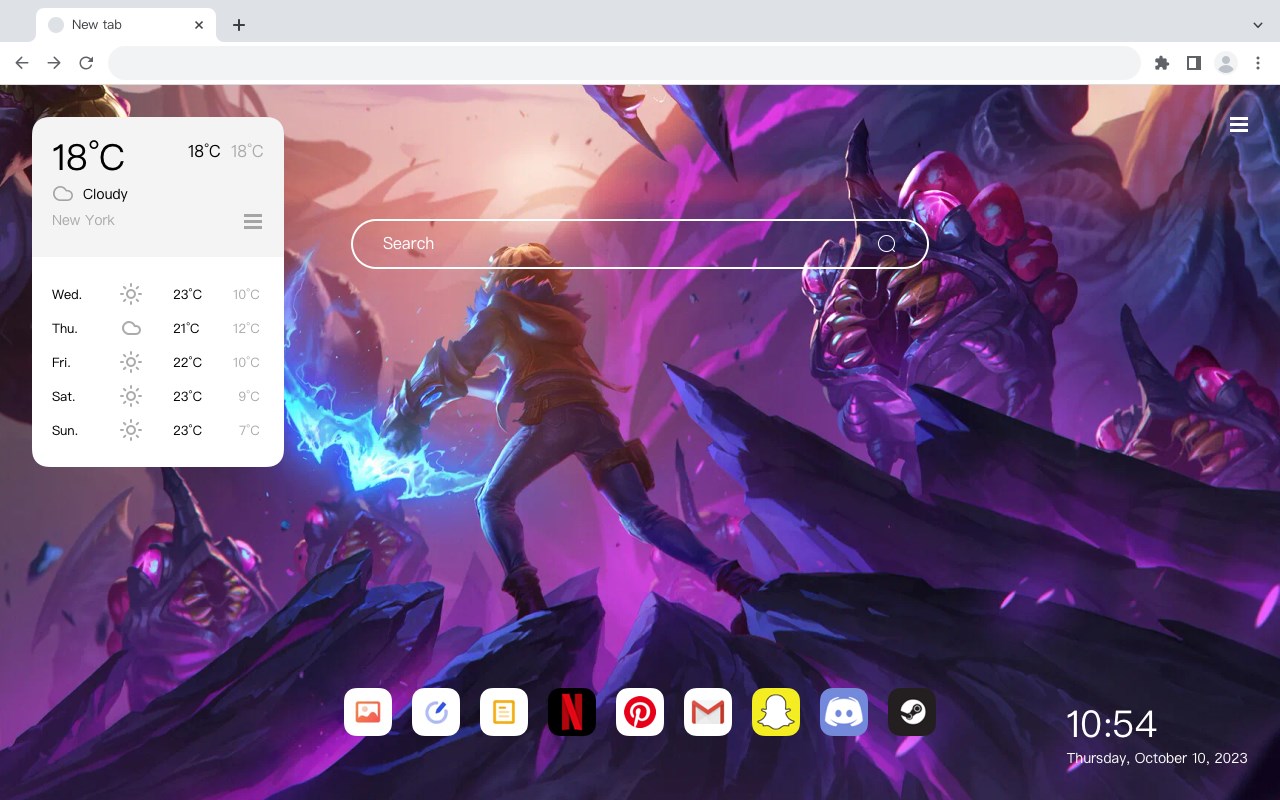Select the Sat. forecast row label
This screenshot has width=1280, height=800.
click(64, 396)
